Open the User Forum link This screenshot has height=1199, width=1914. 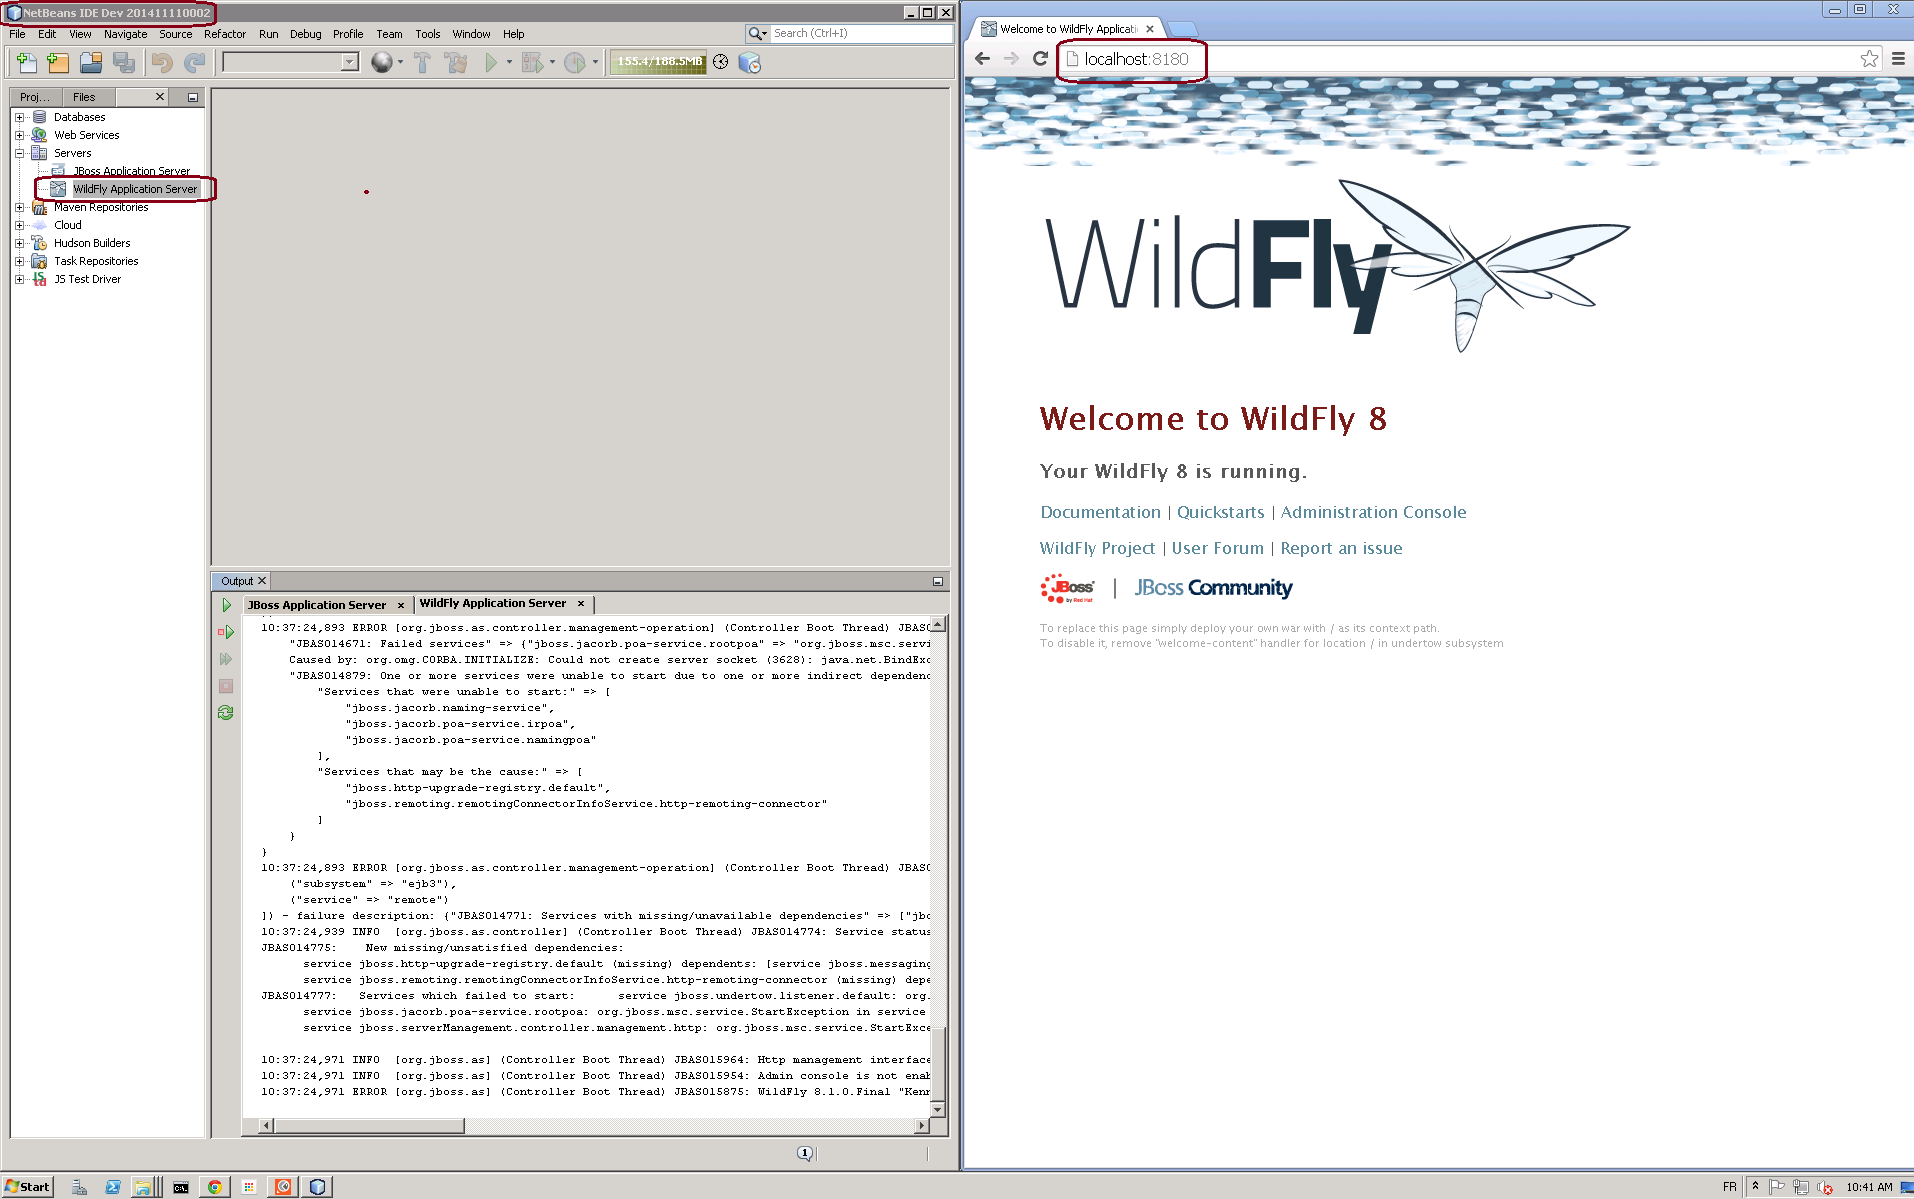pos(1217,548)
